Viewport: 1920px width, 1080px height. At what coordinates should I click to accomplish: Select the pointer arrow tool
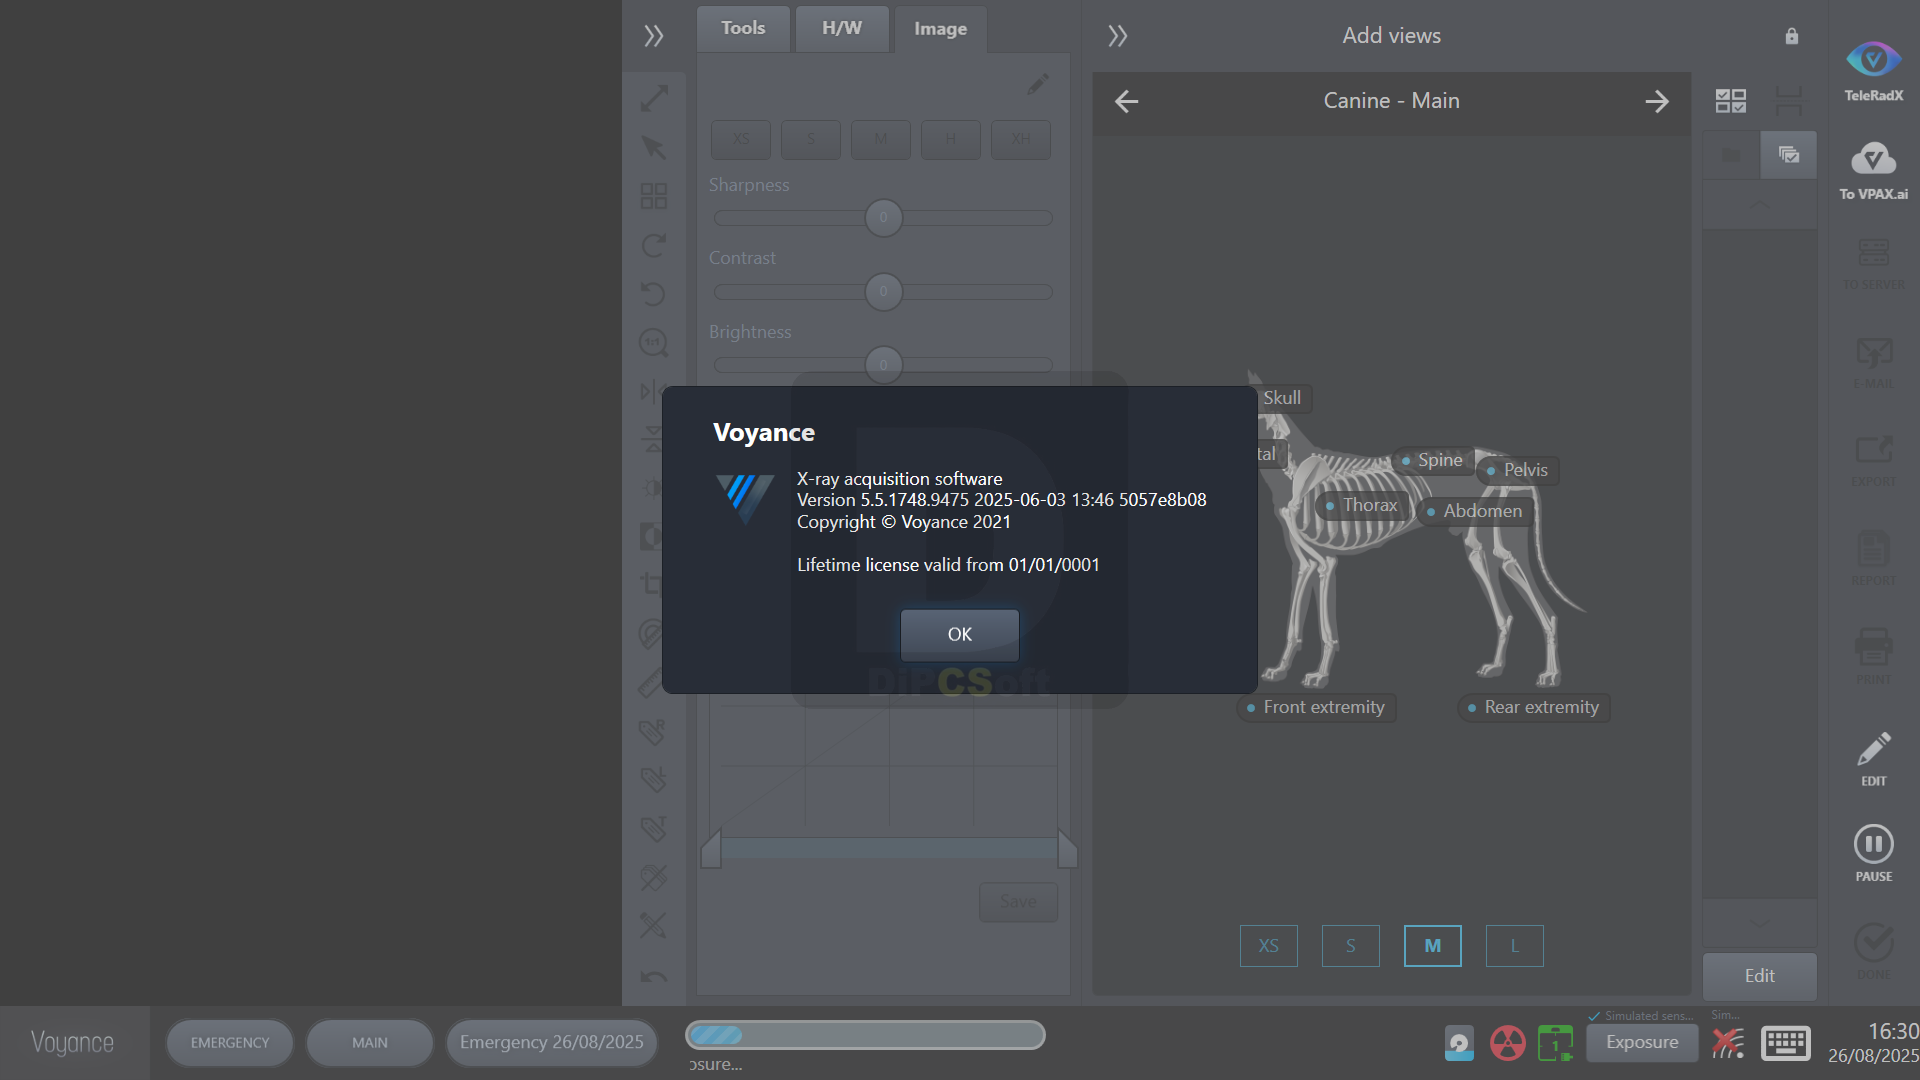point(654,148)
